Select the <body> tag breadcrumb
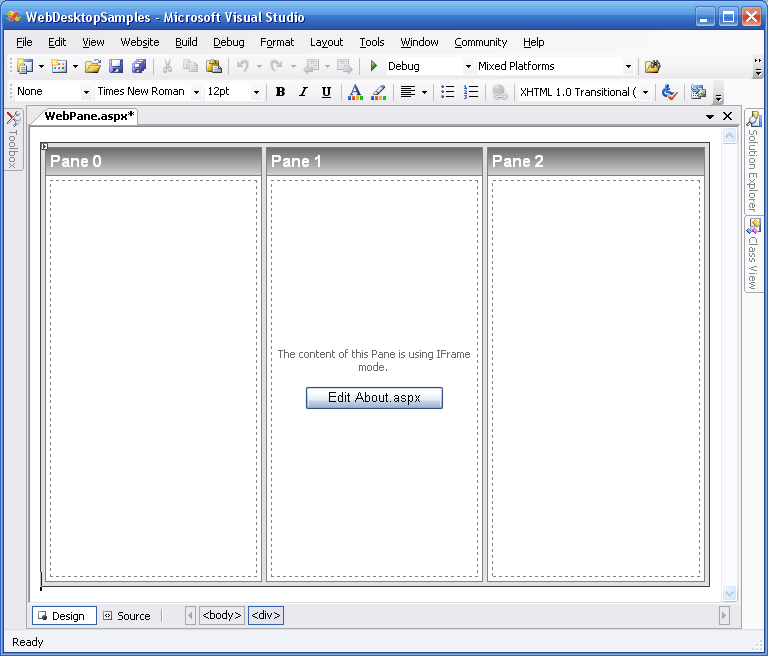 [x=221, y=615]
